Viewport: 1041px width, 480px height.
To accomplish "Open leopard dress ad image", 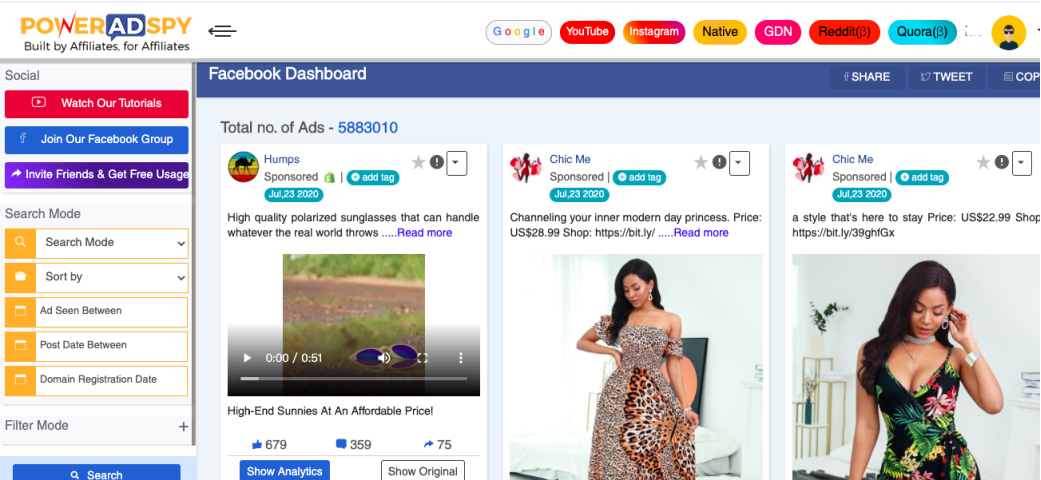I will (x=636, y=366).
